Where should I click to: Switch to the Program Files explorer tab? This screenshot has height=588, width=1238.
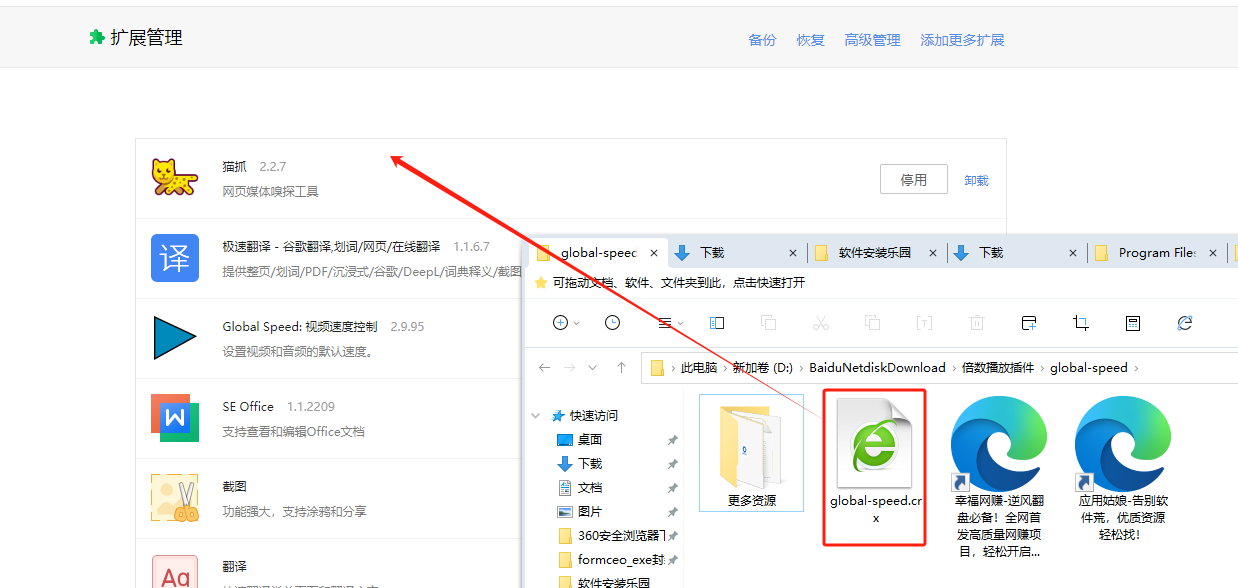tap(1155, 253)
